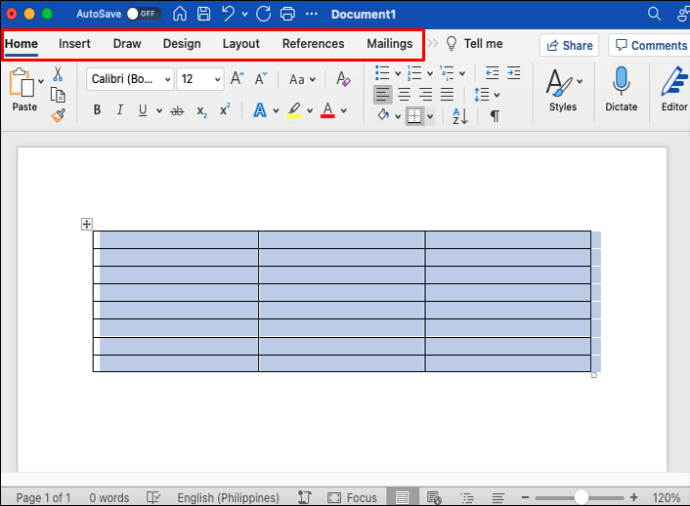Image resolution: width=690 pixels, height=506 pixels.
Task: Open the Comments button
Action: (649, 45)
